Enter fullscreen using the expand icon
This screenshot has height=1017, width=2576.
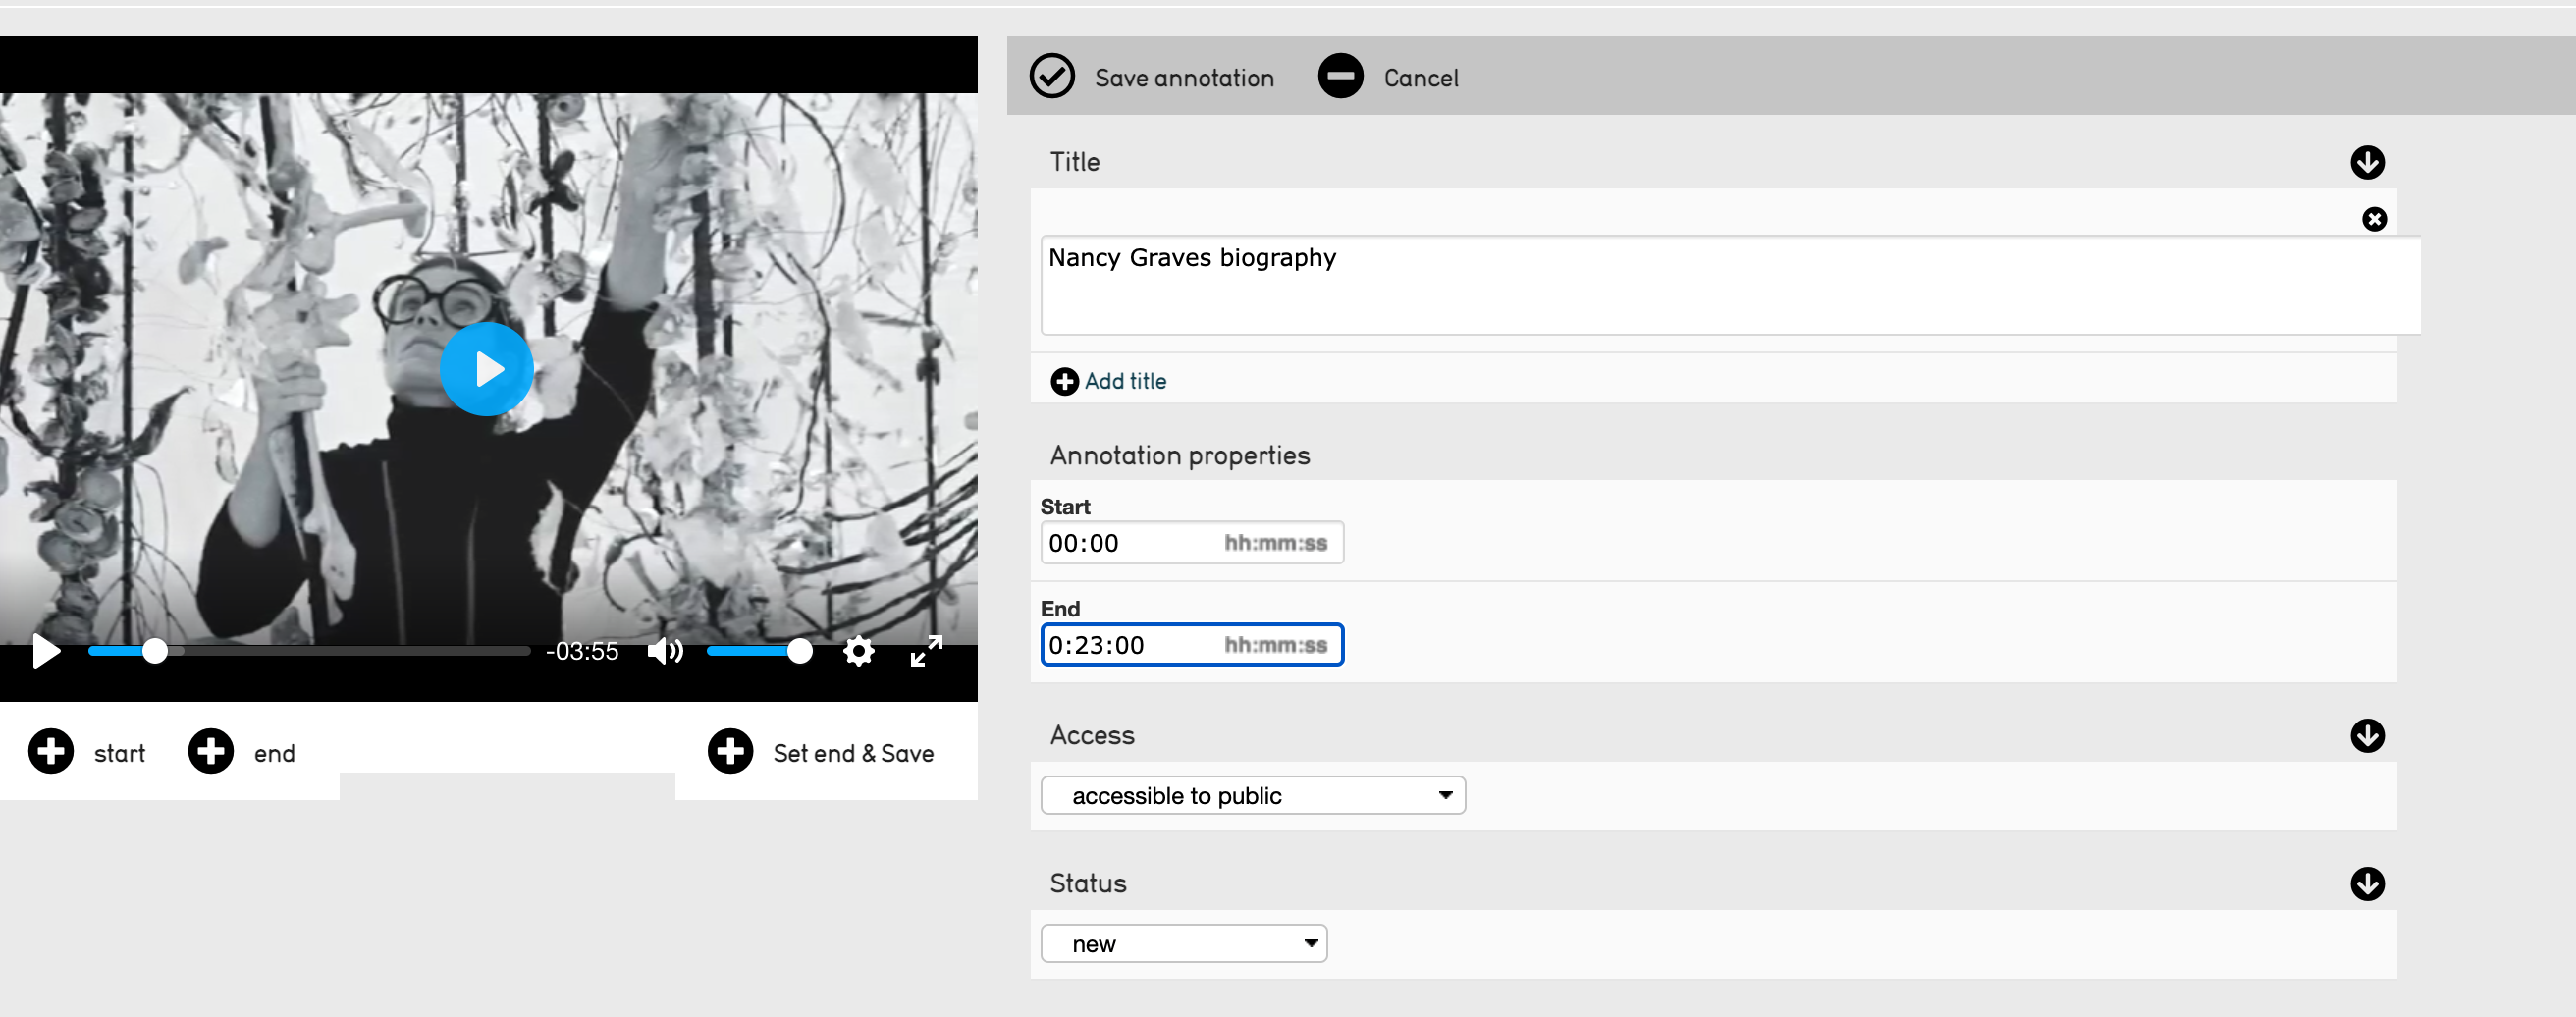(926, 651)
